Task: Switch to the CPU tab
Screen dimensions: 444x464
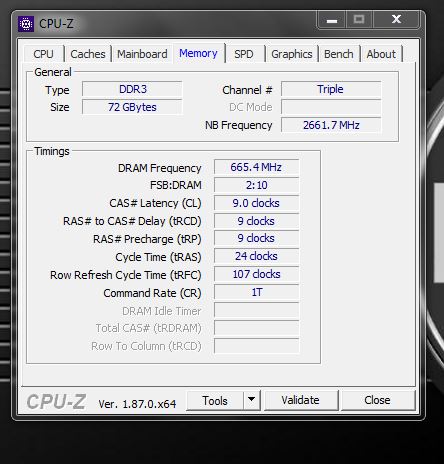Action: click(x=44, y=54)
